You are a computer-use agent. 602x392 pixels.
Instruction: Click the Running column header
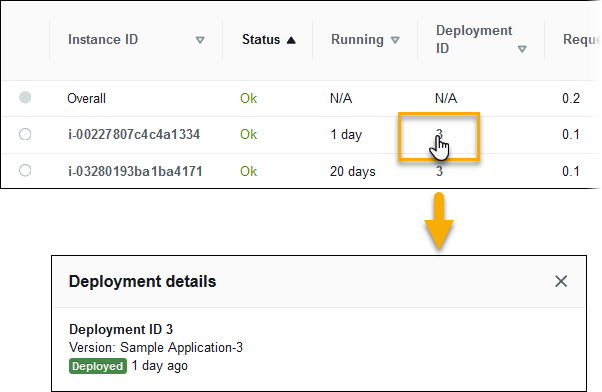tap(357, 40)
